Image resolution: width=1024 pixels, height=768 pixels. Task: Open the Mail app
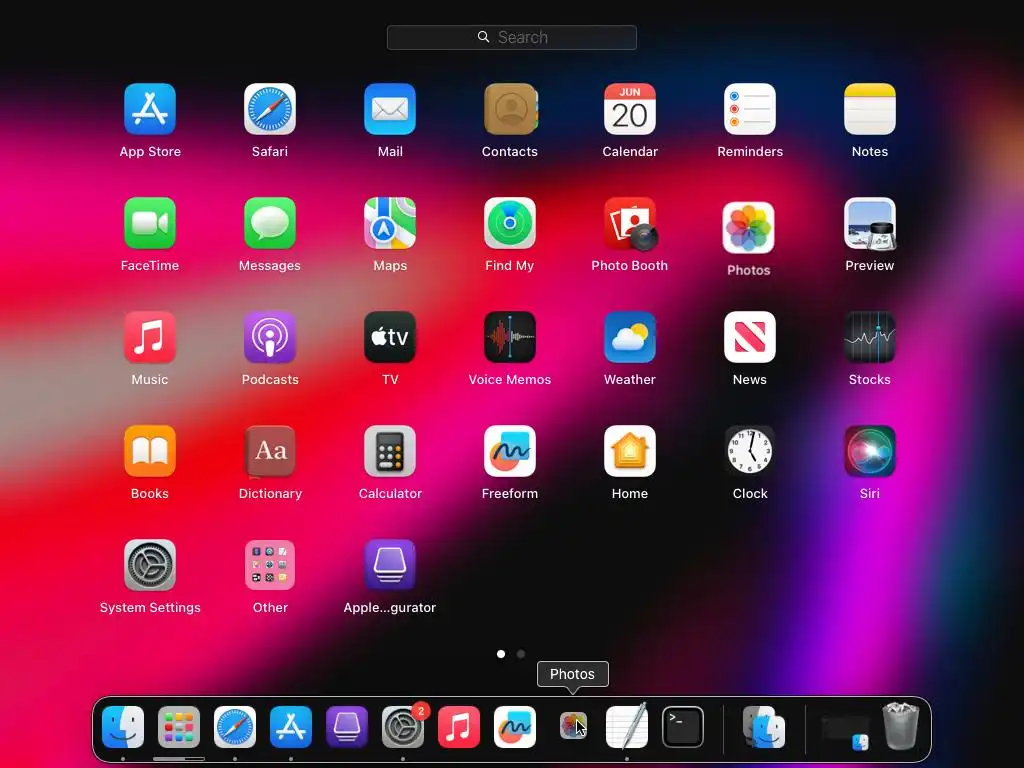point(390,109)
